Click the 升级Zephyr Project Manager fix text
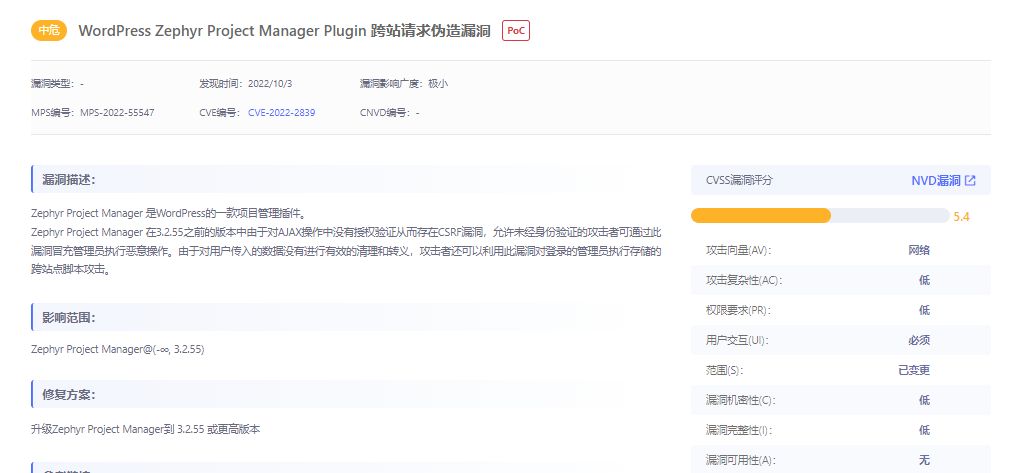This screenshot has height=473, width=1019. point(146,429)
